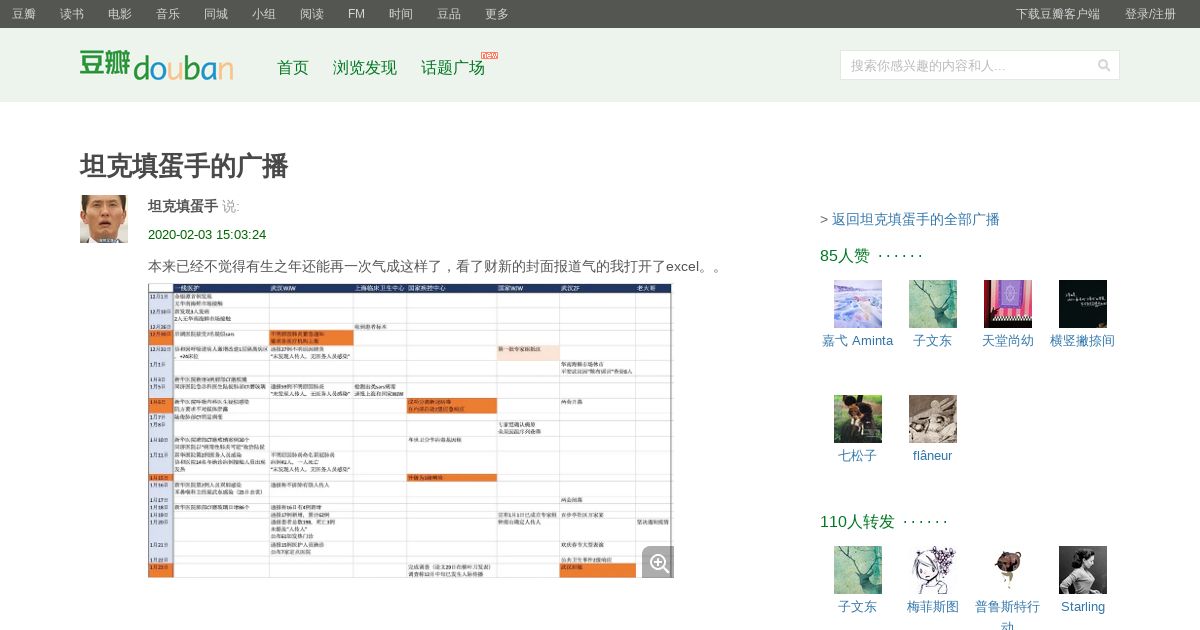Click the name 子文东 under reposts
1200x630 pixels.
coord(858,607)
